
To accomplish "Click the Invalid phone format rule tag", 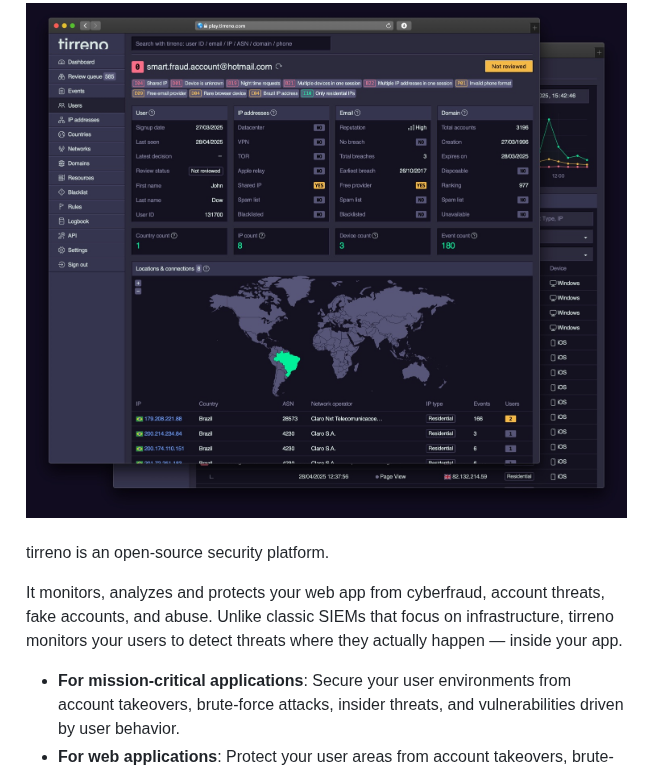I will click(484, 83).
